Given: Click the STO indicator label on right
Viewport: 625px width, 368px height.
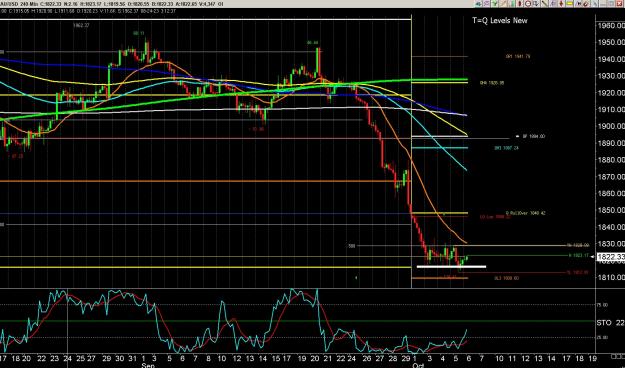Looking at the screenshot, I should point(604,323).
